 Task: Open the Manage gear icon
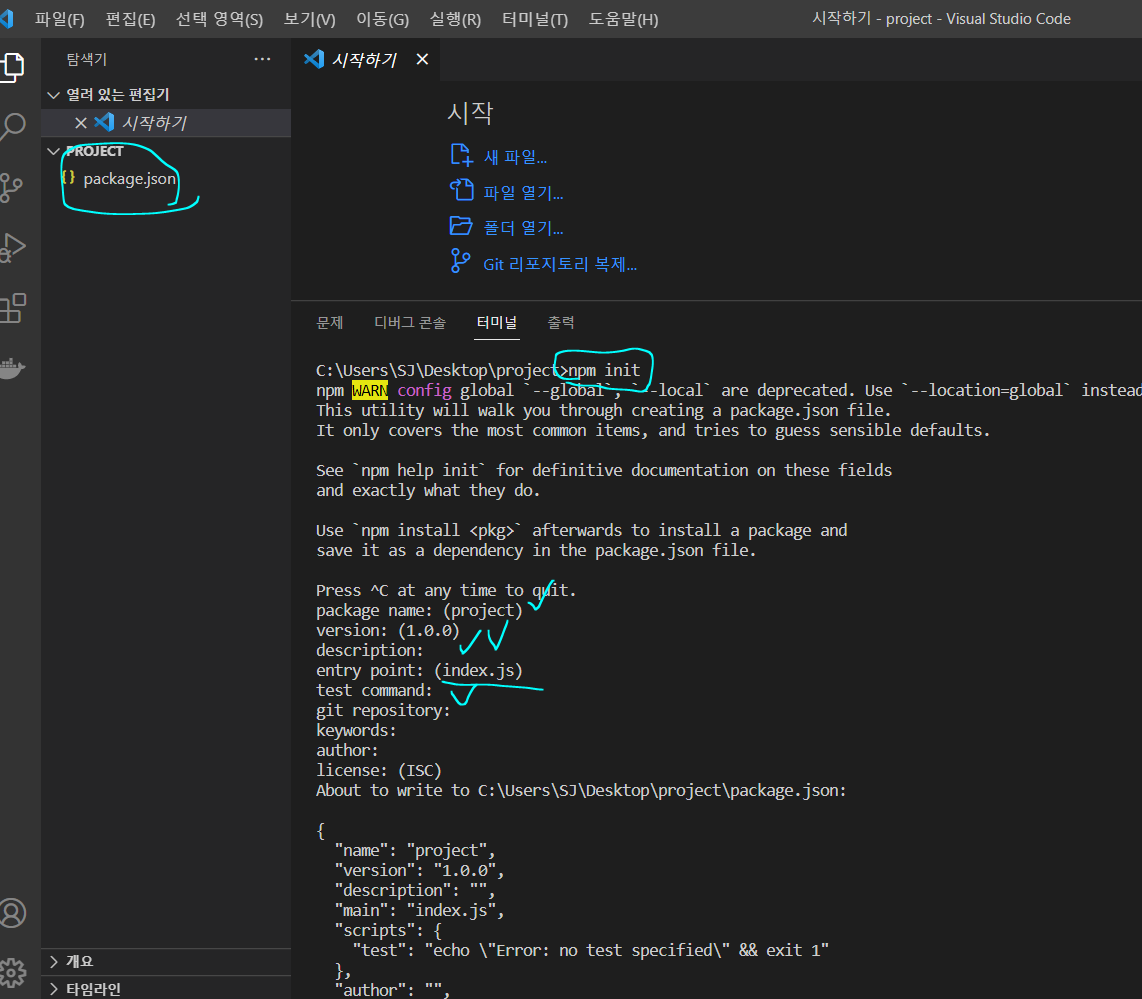[12, 972]
